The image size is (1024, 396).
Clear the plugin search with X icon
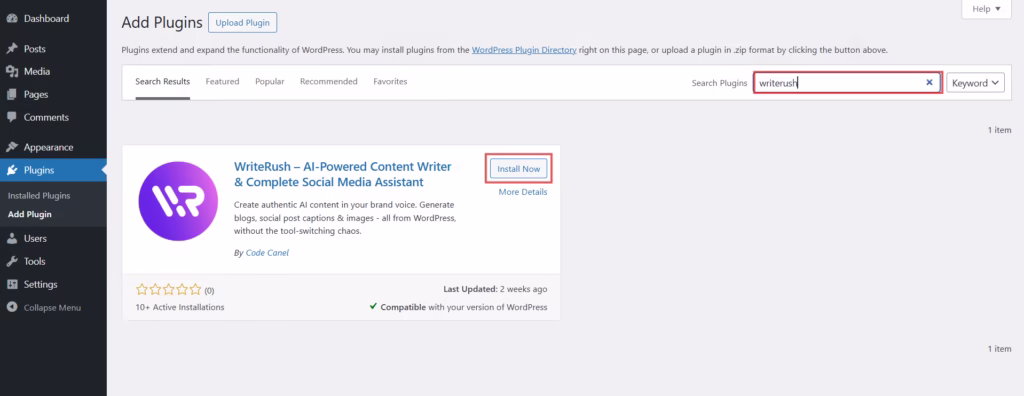(929, 83)
